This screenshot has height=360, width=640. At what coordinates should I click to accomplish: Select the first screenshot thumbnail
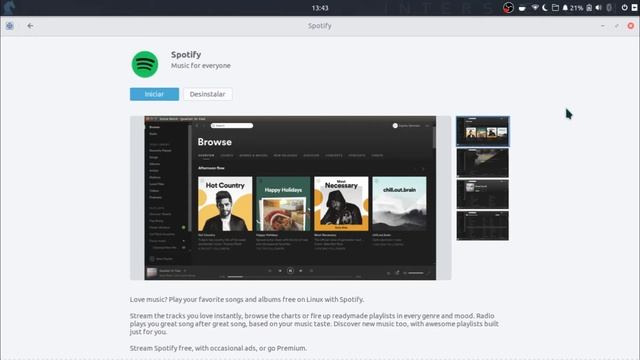pyautogui.click(x=482, y=131)
